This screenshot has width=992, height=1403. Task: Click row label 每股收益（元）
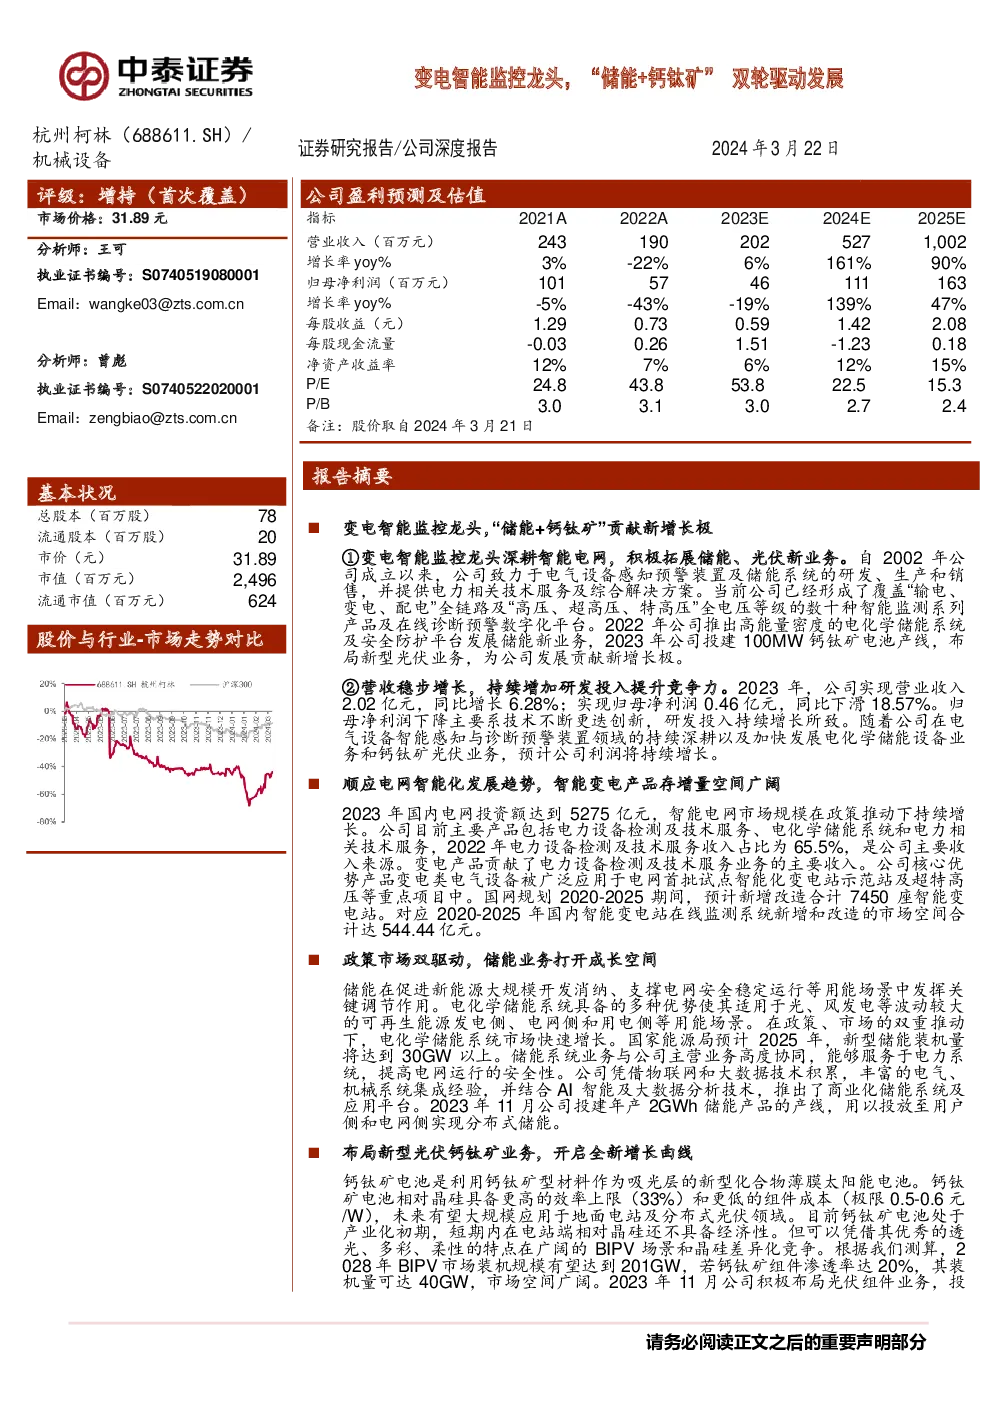coord(355,324)
